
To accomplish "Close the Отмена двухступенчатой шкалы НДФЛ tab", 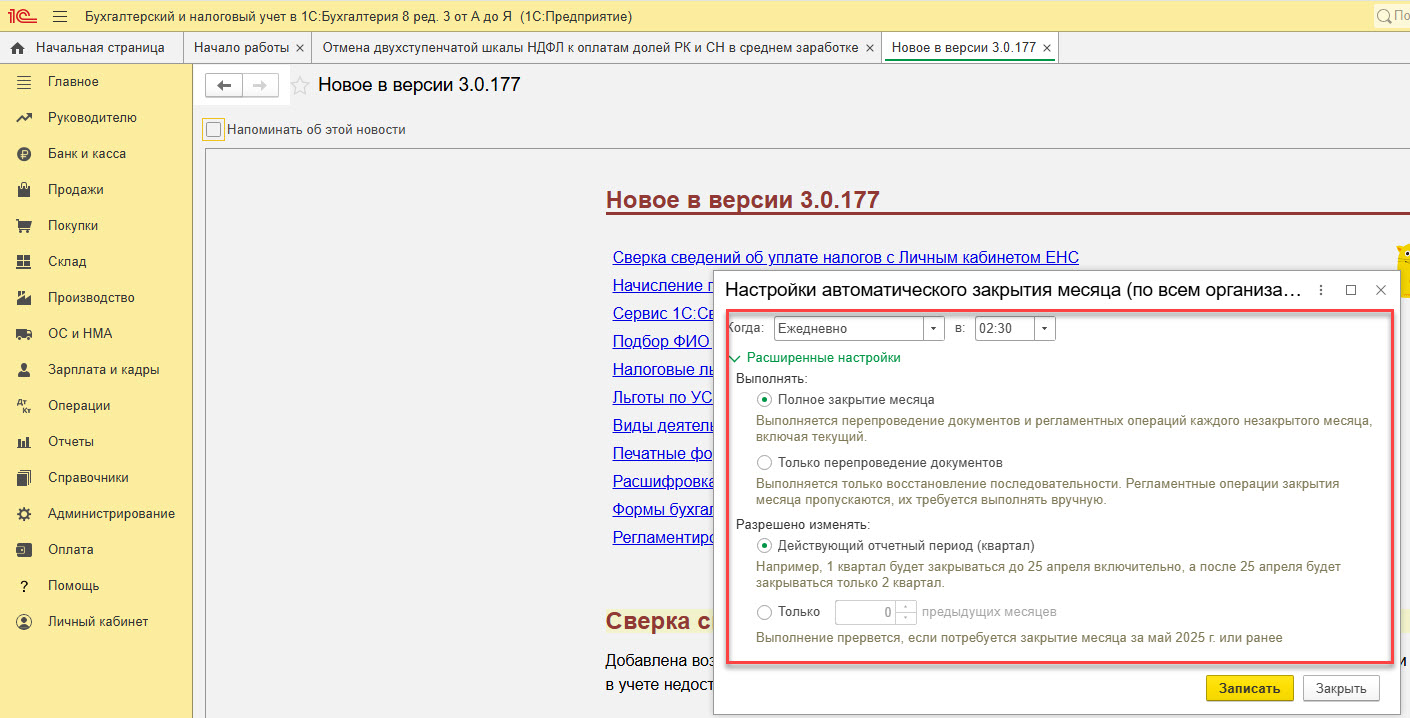I will tap(870, 48).
